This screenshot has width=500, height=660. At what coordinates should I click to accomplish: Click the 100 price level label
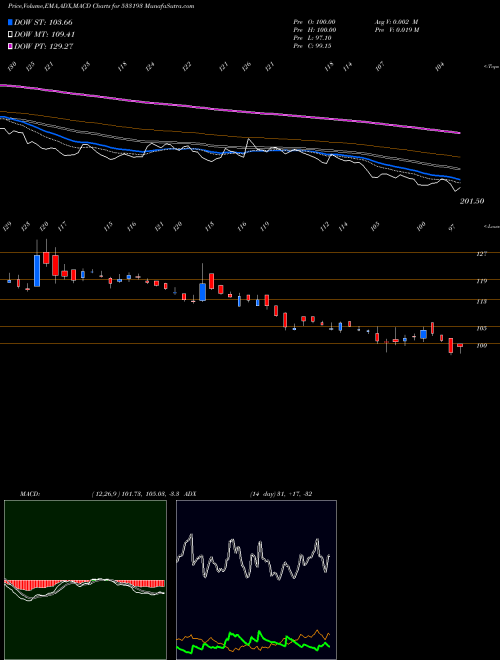point(482,346)
